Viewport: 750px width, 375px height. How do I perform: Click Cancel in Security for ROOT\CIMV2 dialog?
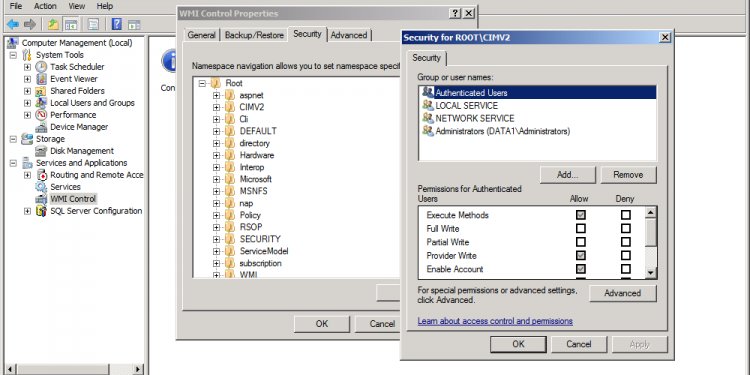pyautogui.click(x=579, y=344)
